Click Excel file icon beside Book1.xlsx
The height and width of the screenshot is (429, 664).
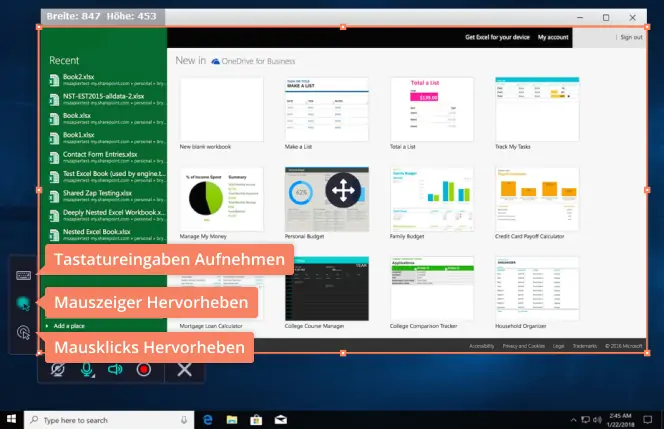[x=54, y=138]
